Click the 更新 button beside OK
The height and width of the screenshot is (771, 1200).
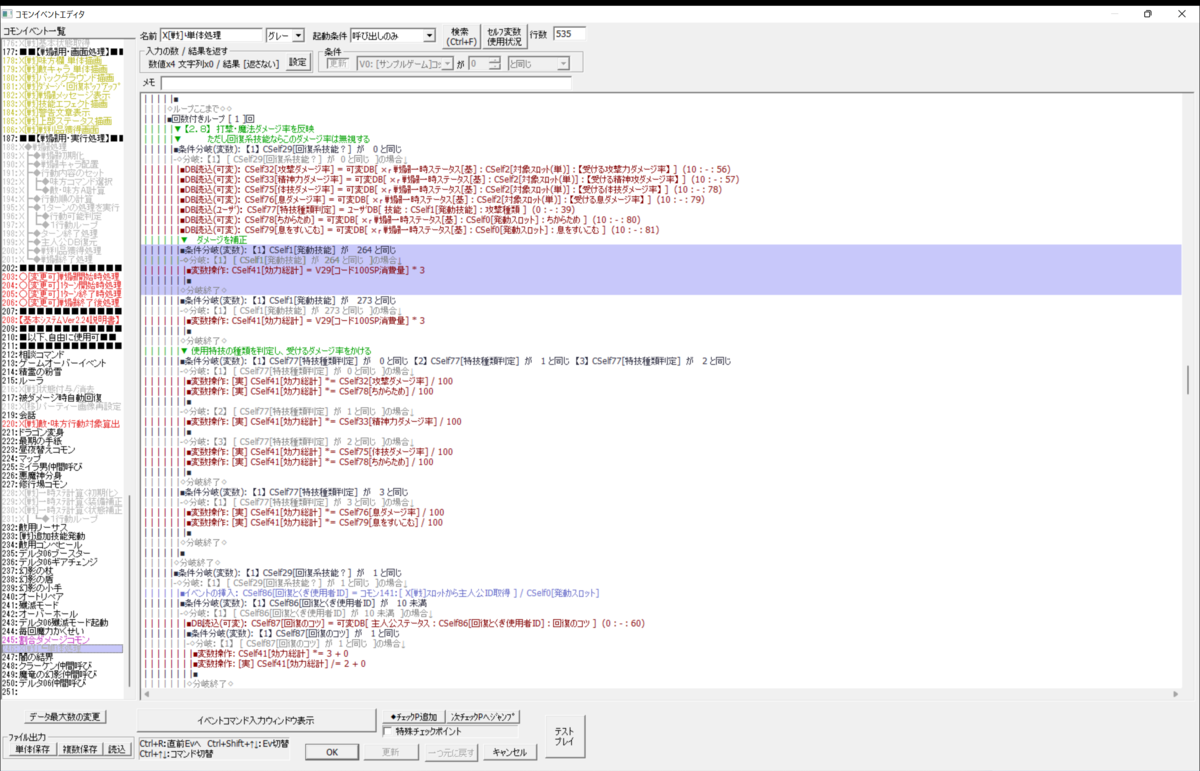[392, 752]
